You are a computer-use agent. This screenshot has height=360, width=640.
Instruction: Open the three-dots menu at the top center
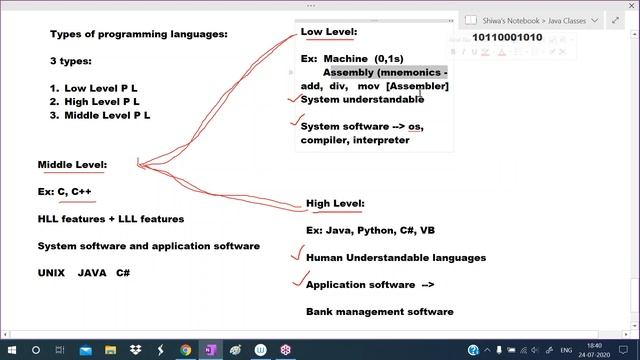[x=311, y=6]
